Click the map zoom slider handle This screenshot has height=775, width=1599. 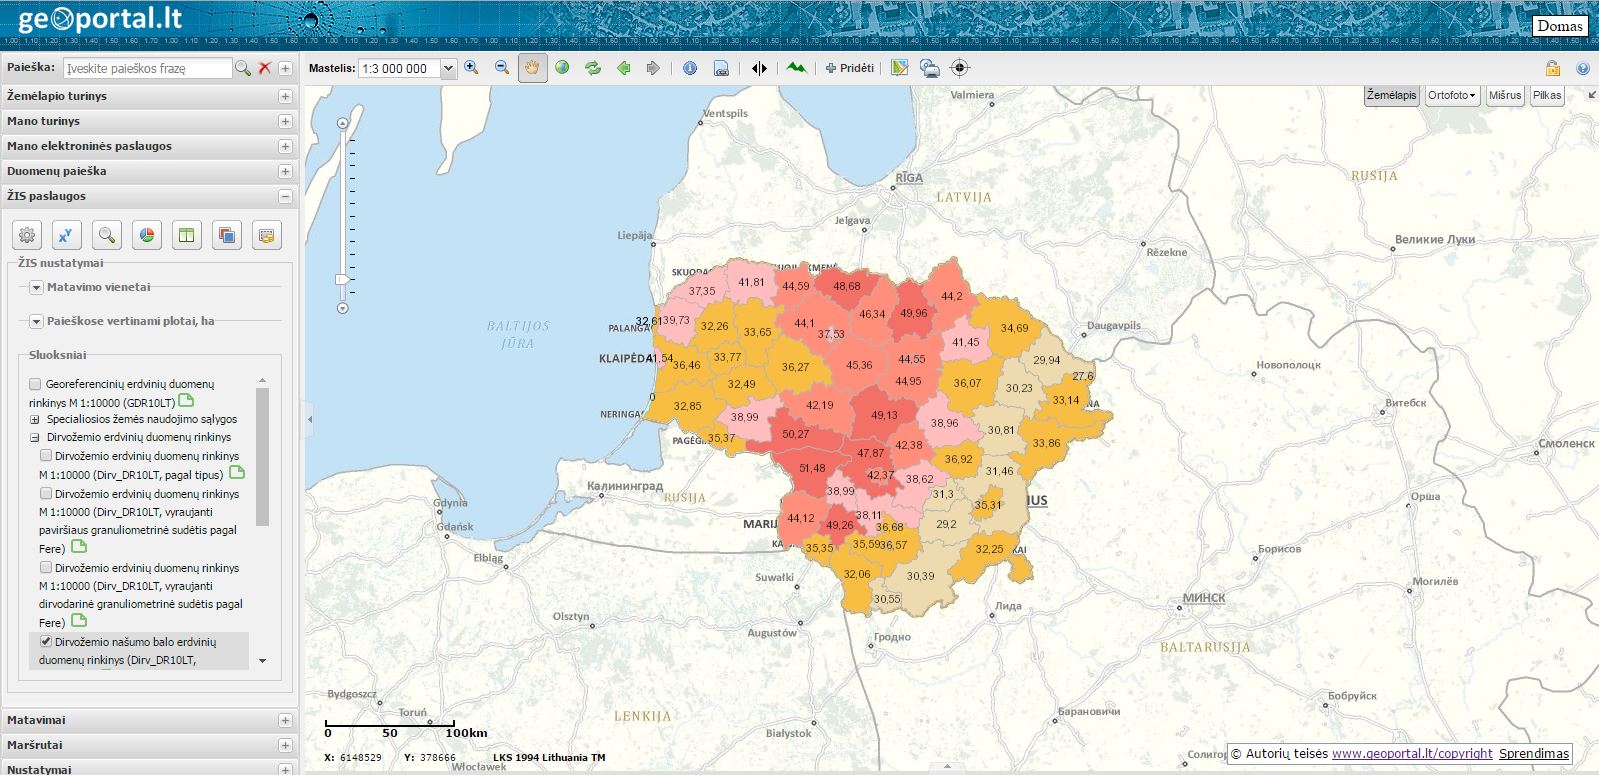pos(343,280)
